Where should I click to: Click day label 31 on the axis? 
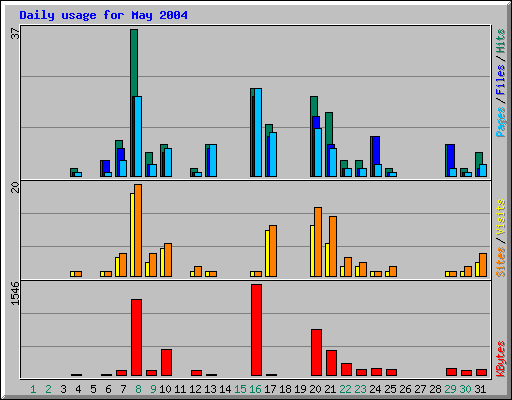pos(480,389)
